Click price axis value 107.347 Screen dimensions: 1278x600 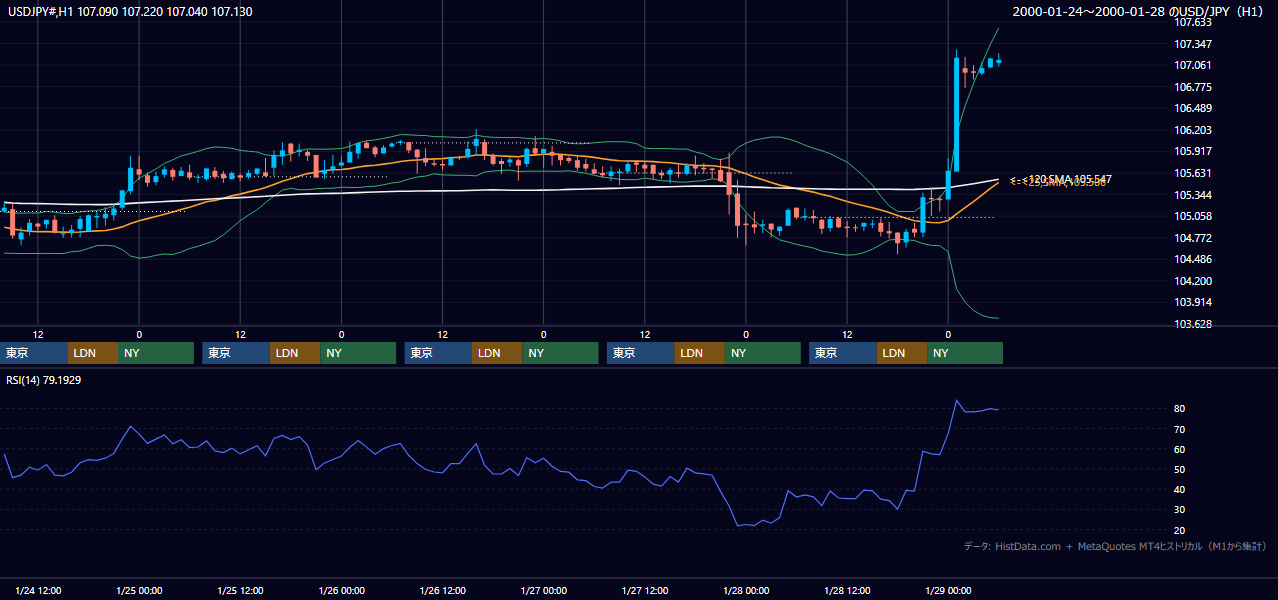pos(1194,44)
